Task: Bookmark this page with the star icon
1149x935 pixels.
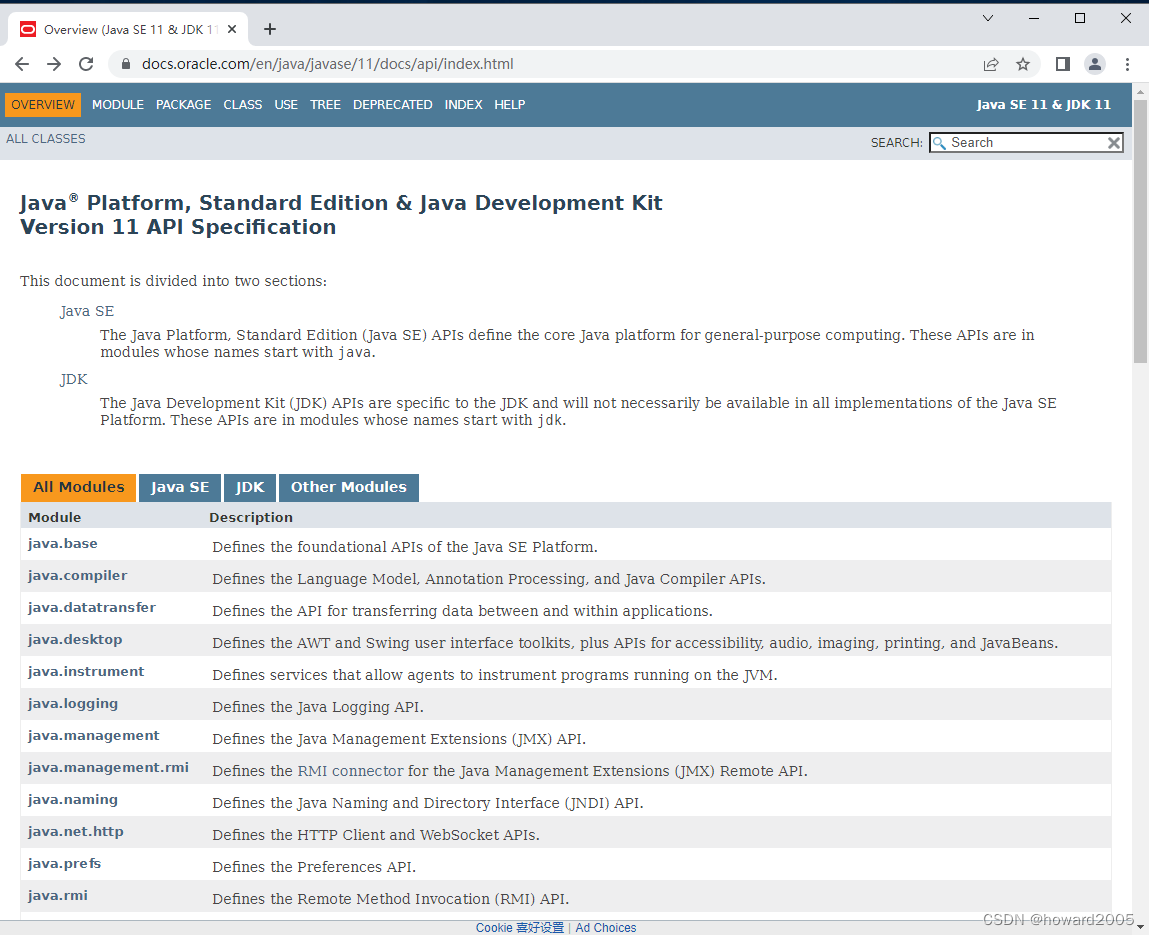Action: click(1023, 64)
